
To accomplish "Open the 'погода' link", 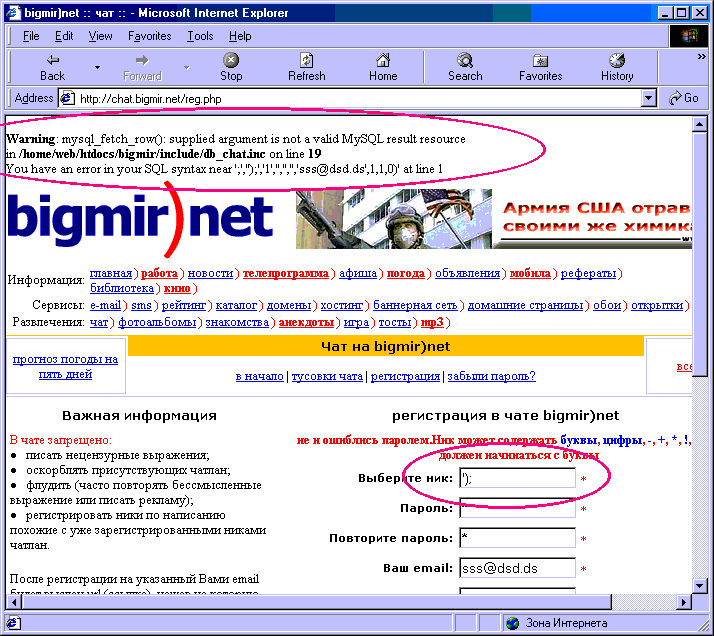I will coord(405,273).
